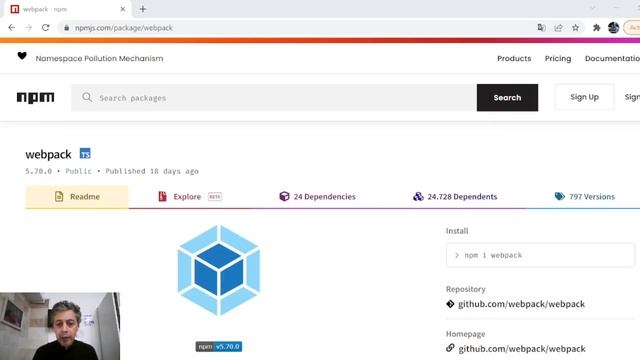Close the webpack - npm tab
640x360 pixels.
123,9
